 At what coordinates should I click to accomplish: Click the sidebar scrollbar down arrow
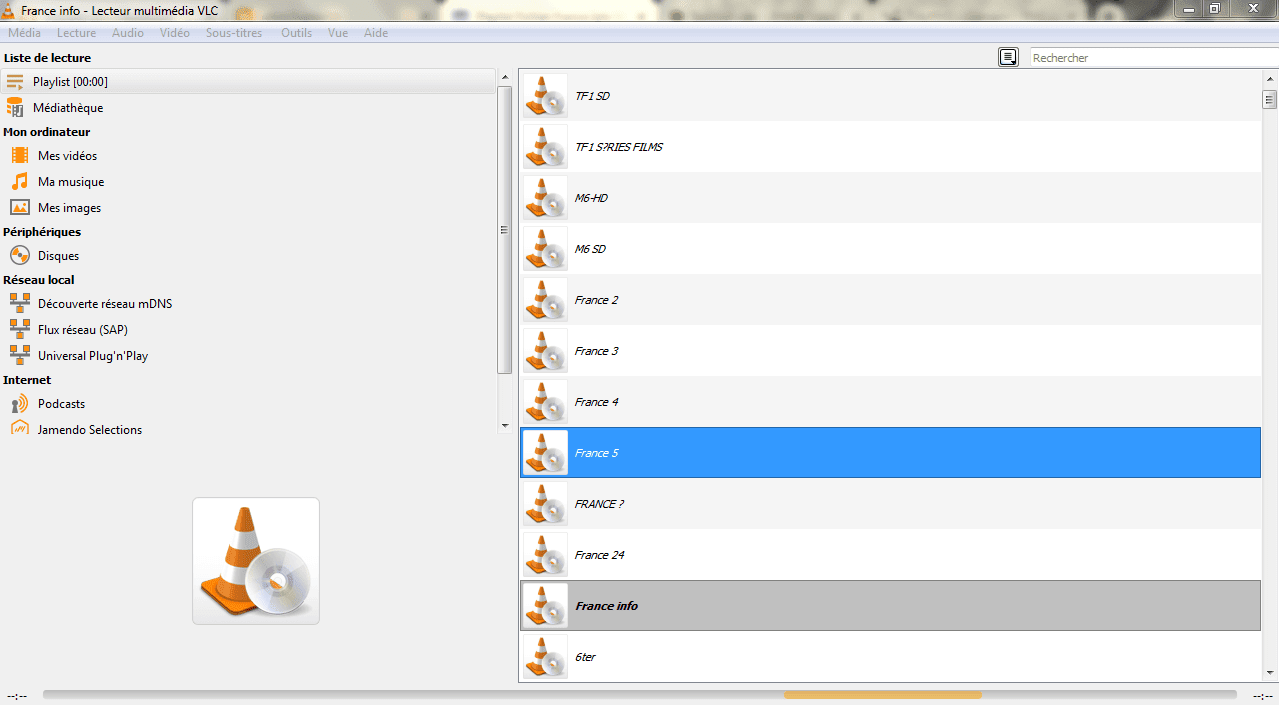(x=505, y=426)
